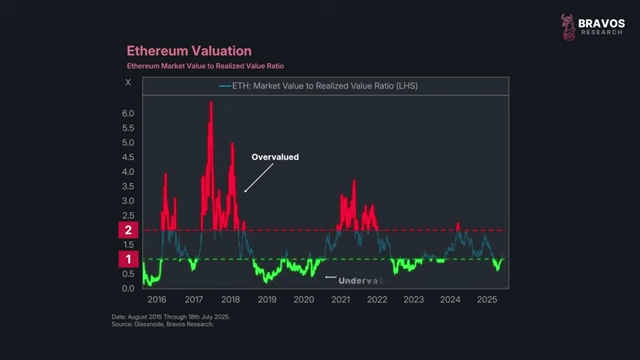Click the '2021' x-axis label

pos(340,300)
